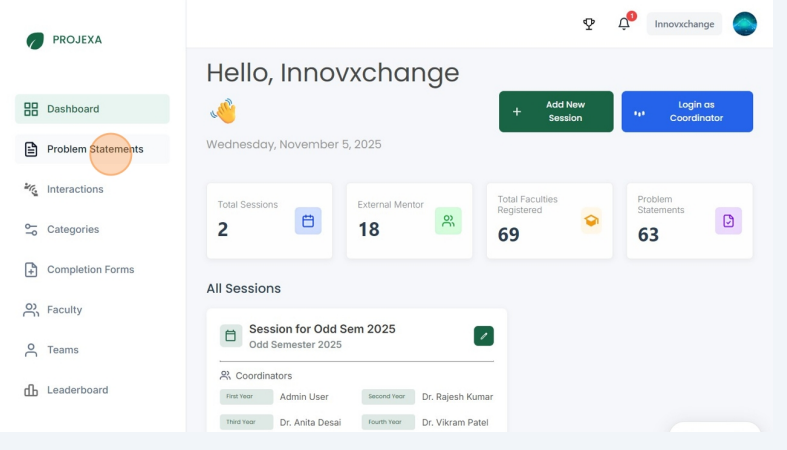Viewport: 787px width, 450px height.
Task: Select the Faculty sidebar item
Action: [64, 310]
